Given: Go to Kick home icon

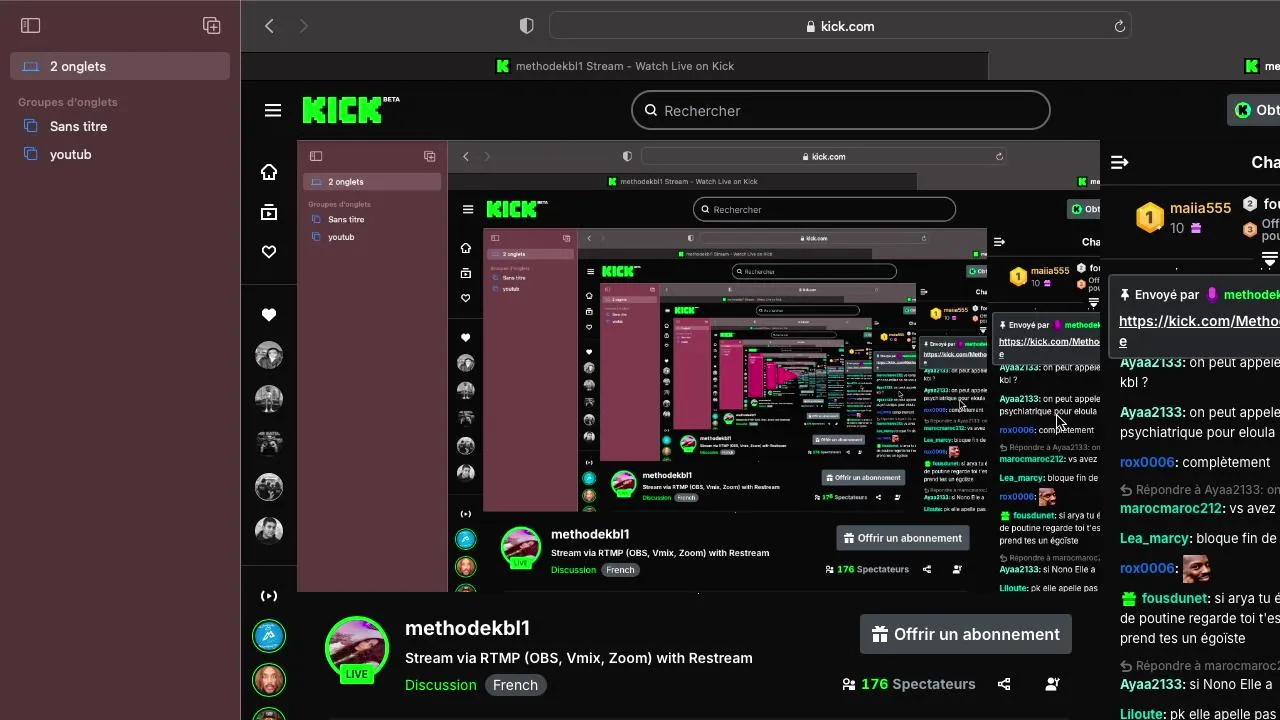Looking at the screenshot, I should point(269,172).
